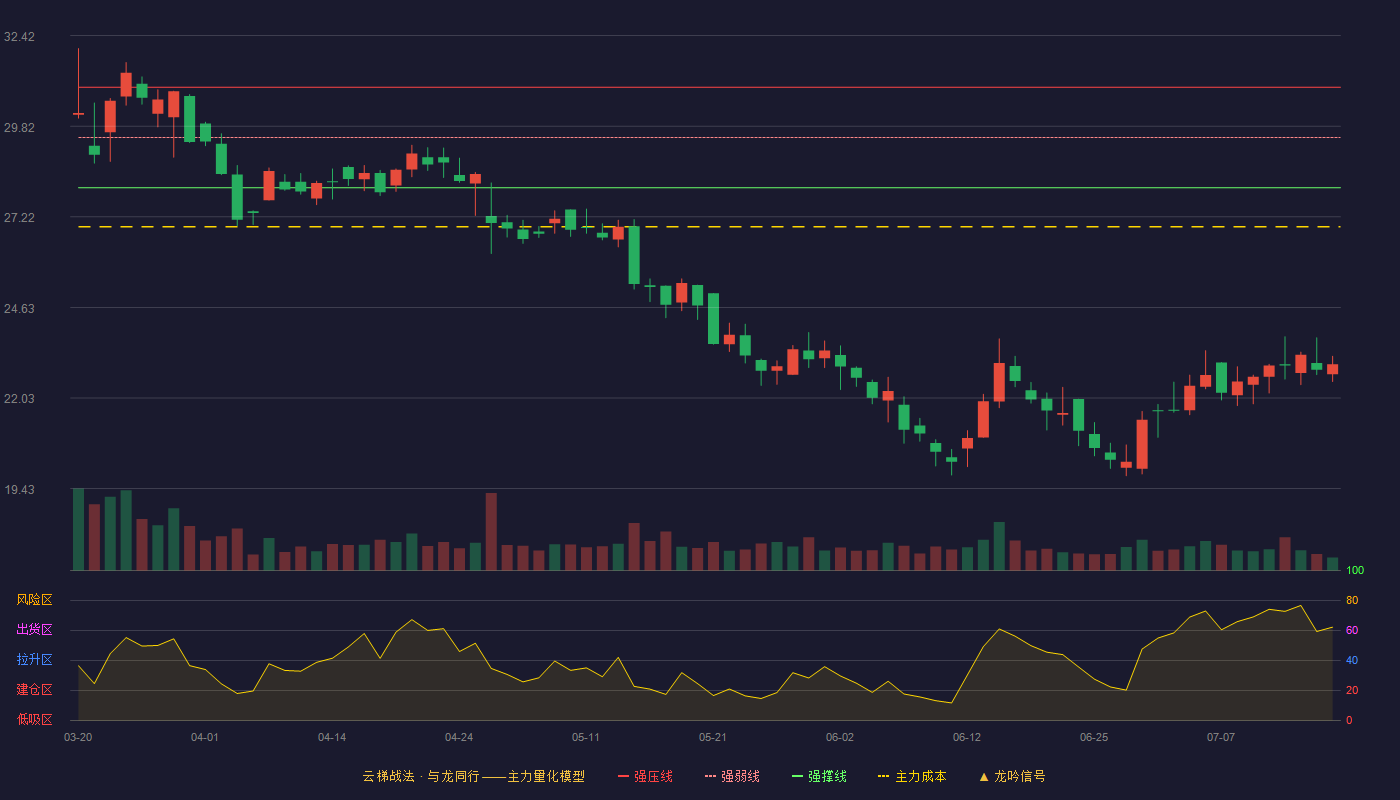This screenshot has height=800, width=1400.
Task: Click the 04-01 date label
Action: [x=205, y=737]
